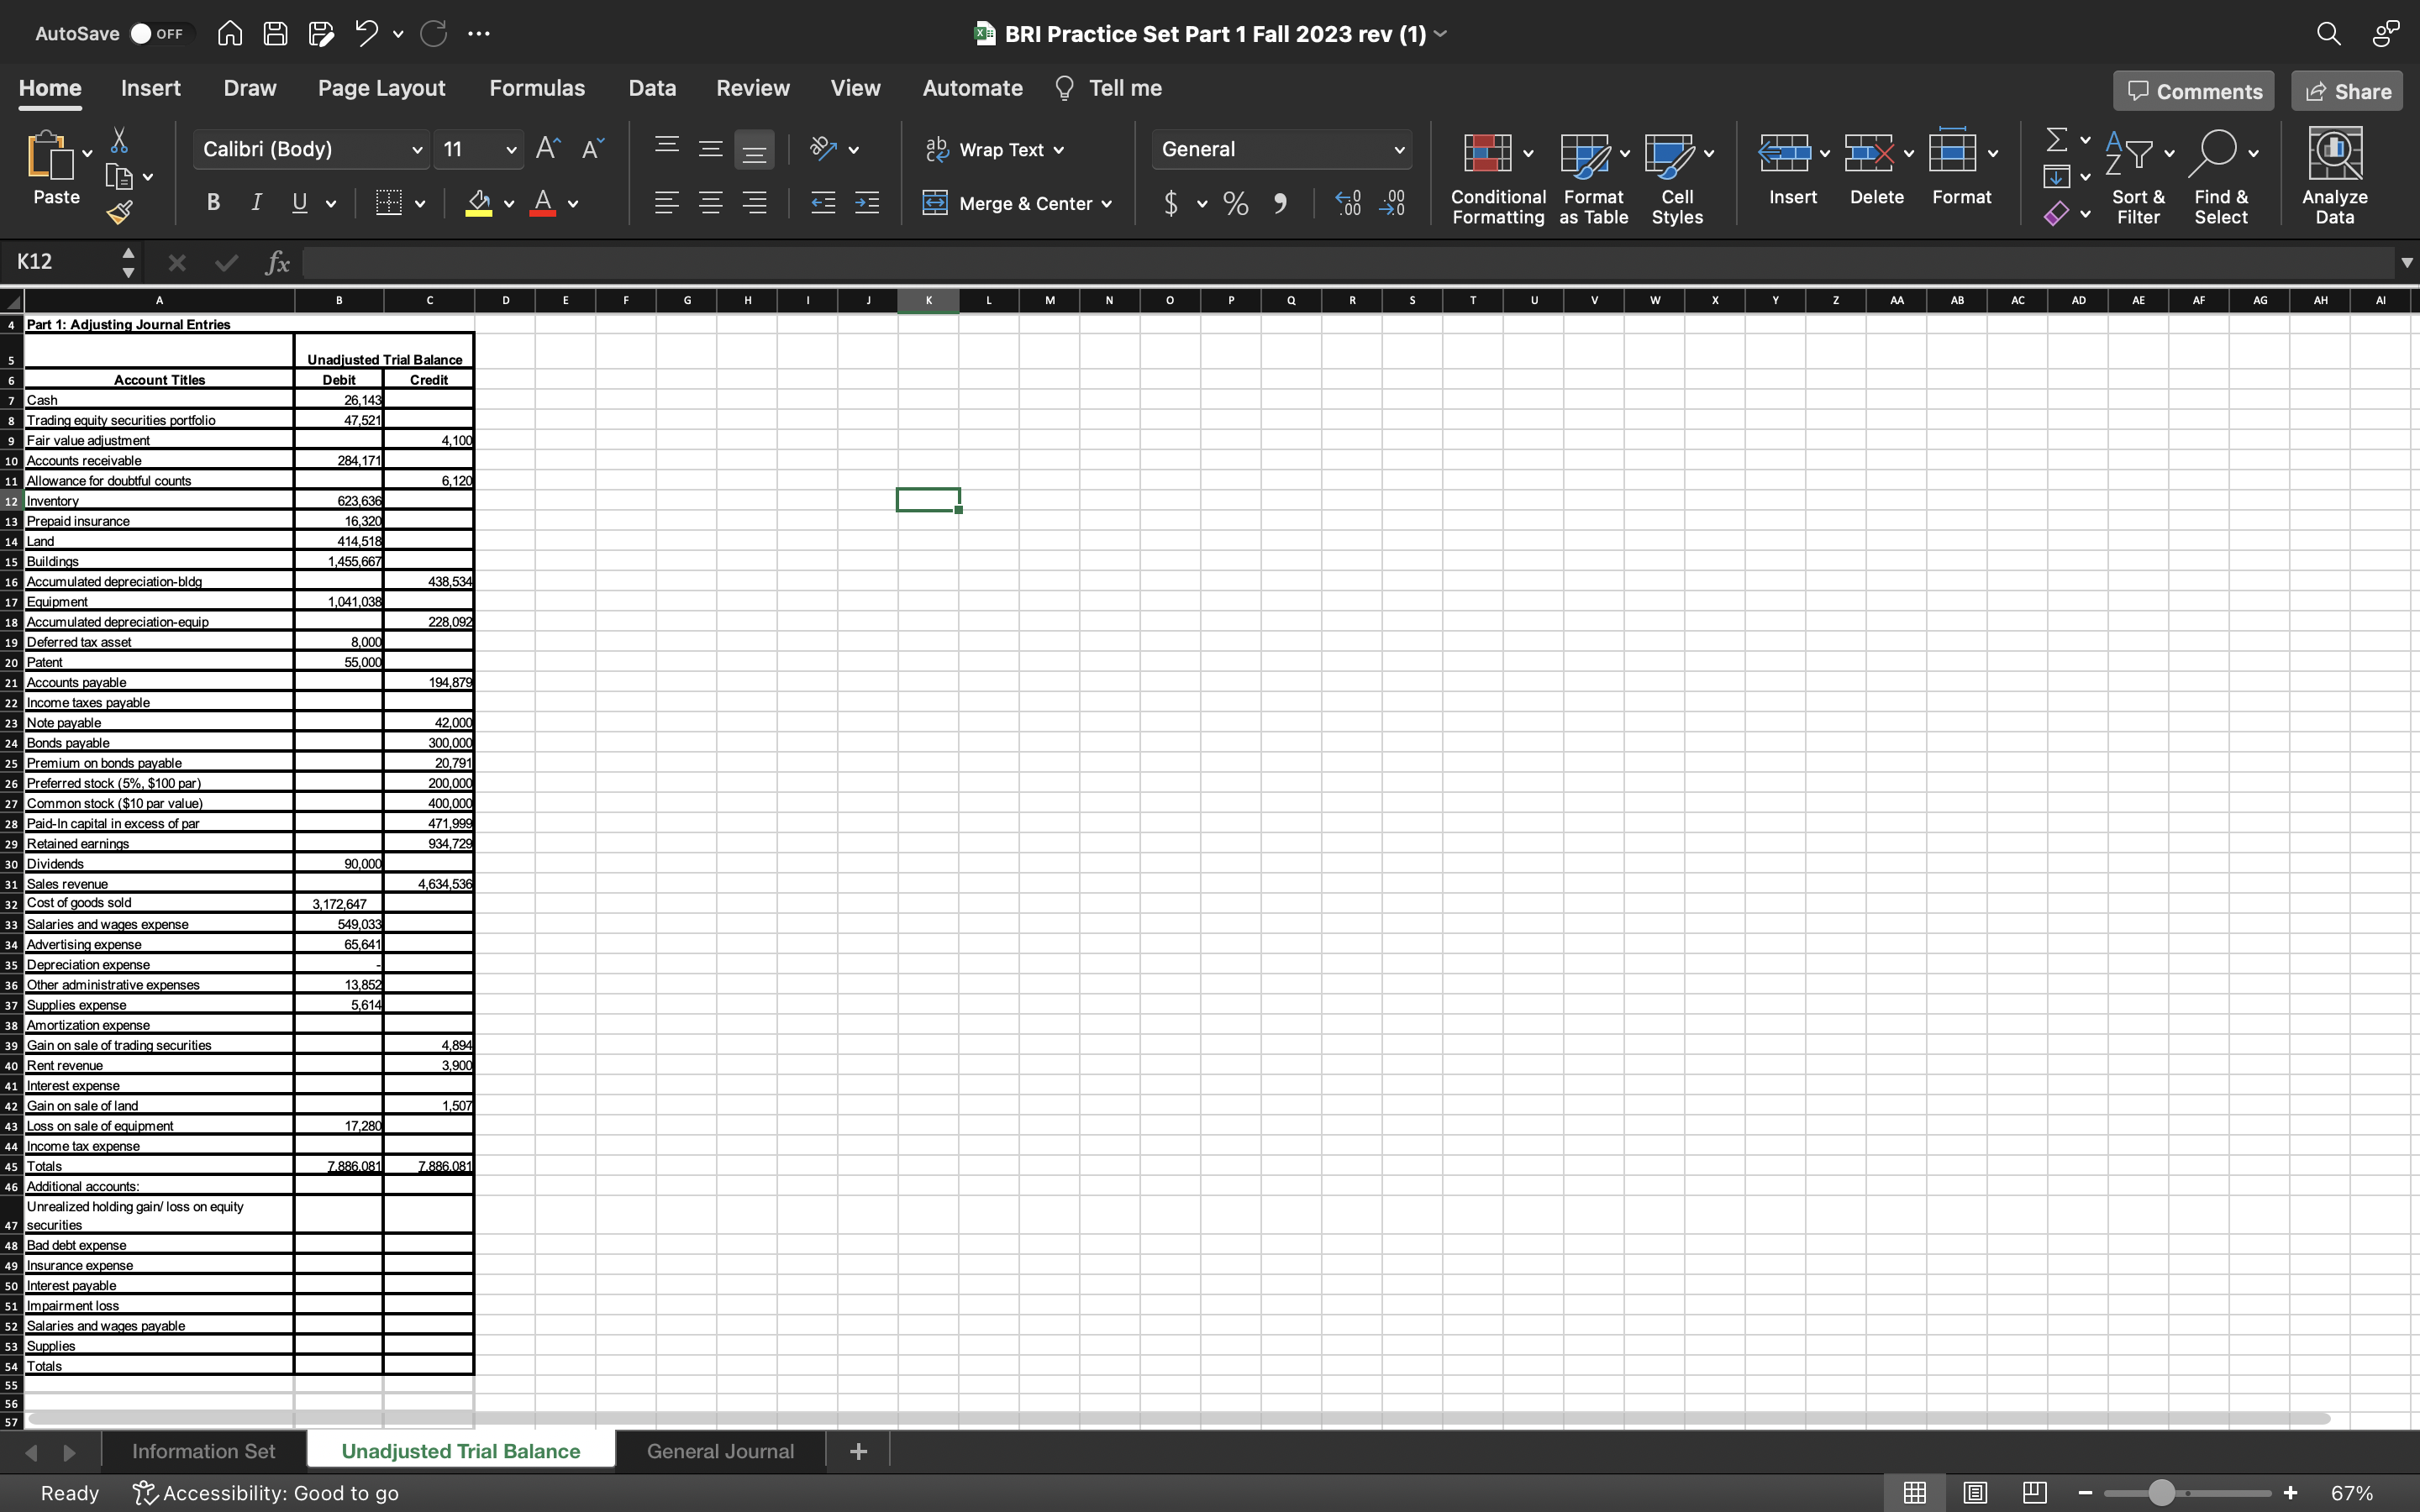Toggle the AutoSave switch
The width and height of the screenshot is (2420, 1512).
pos(157,34)
